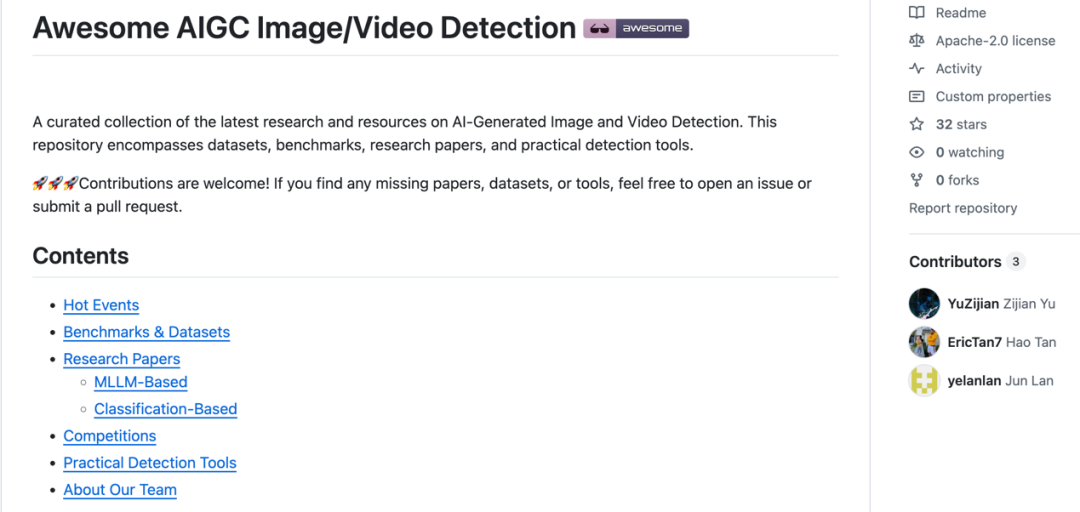Click the eye icon beside watching
The image size is (1080, 512).
(x=916, y=153)
